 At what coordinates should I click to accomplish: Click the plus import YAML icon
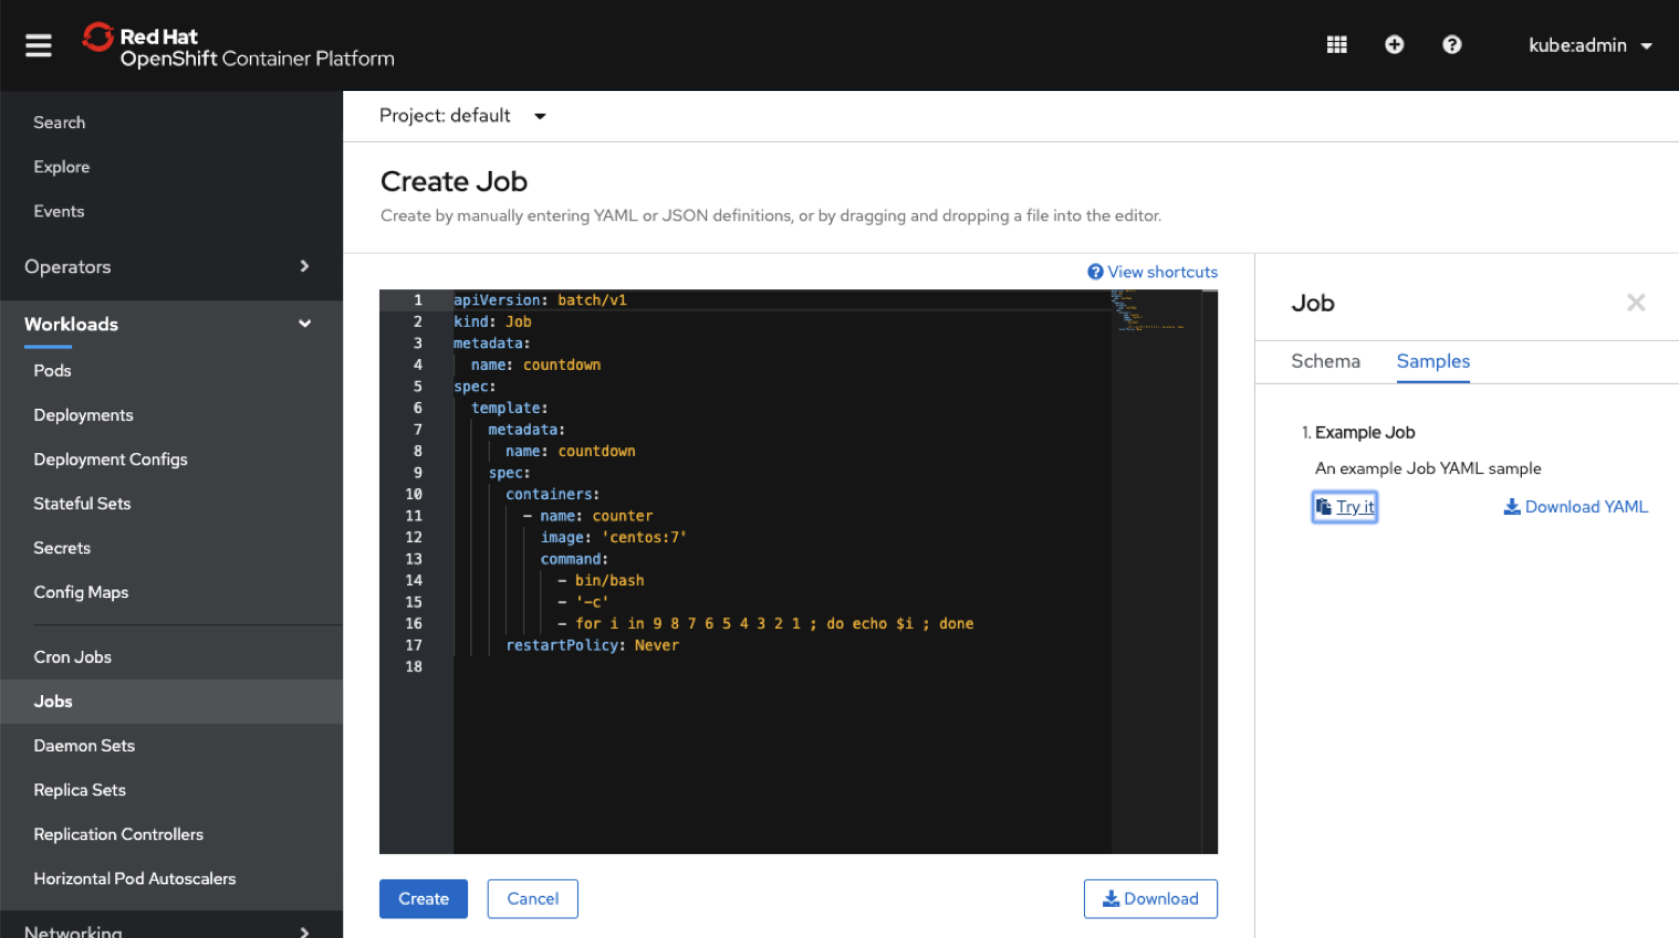coord(1394,45)
